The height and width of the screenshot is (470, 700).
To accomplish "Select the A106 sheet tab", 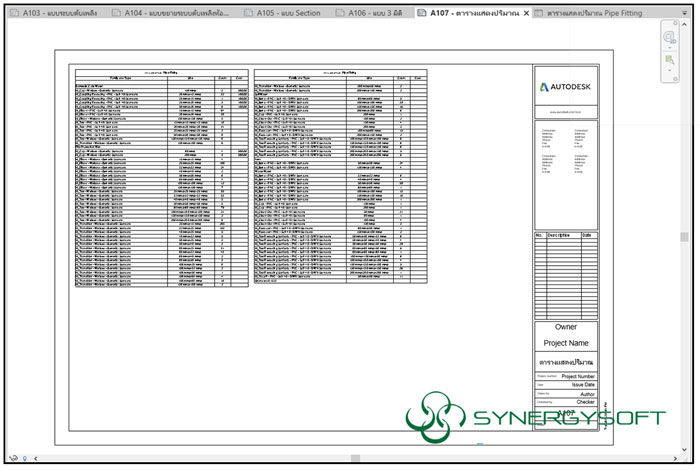I will [371, 13].
